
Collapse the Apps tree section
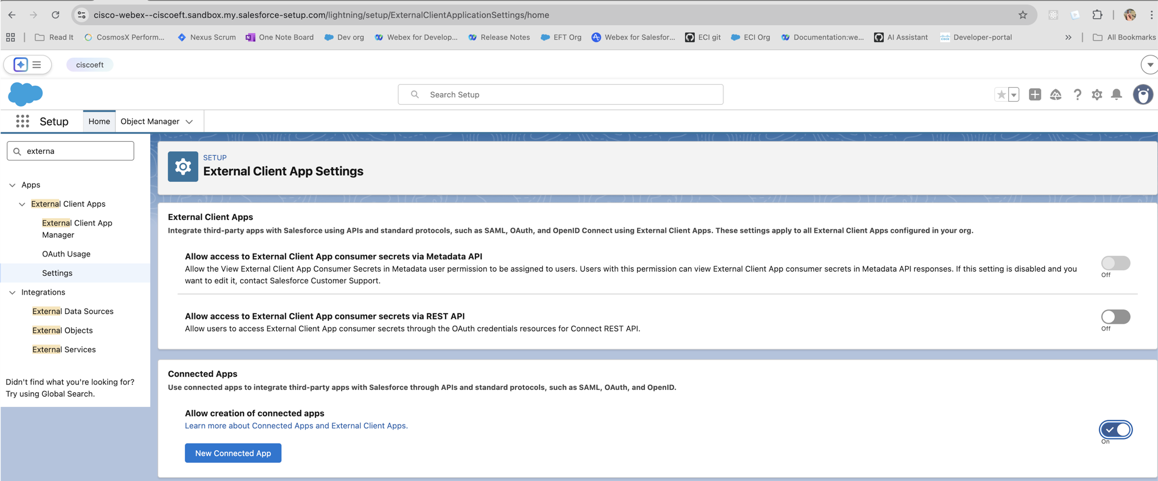point(12,185)
